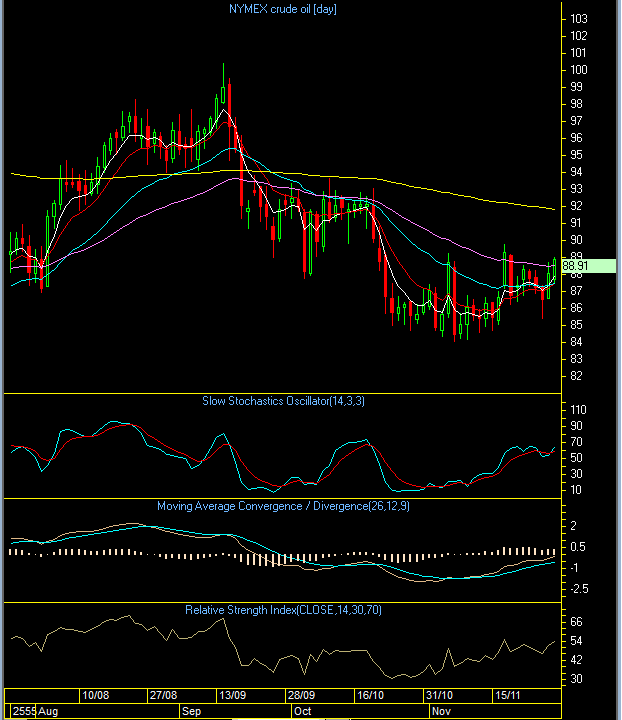Click the 103 price level on scale
The image size is (622, 720).
point(578,19)
